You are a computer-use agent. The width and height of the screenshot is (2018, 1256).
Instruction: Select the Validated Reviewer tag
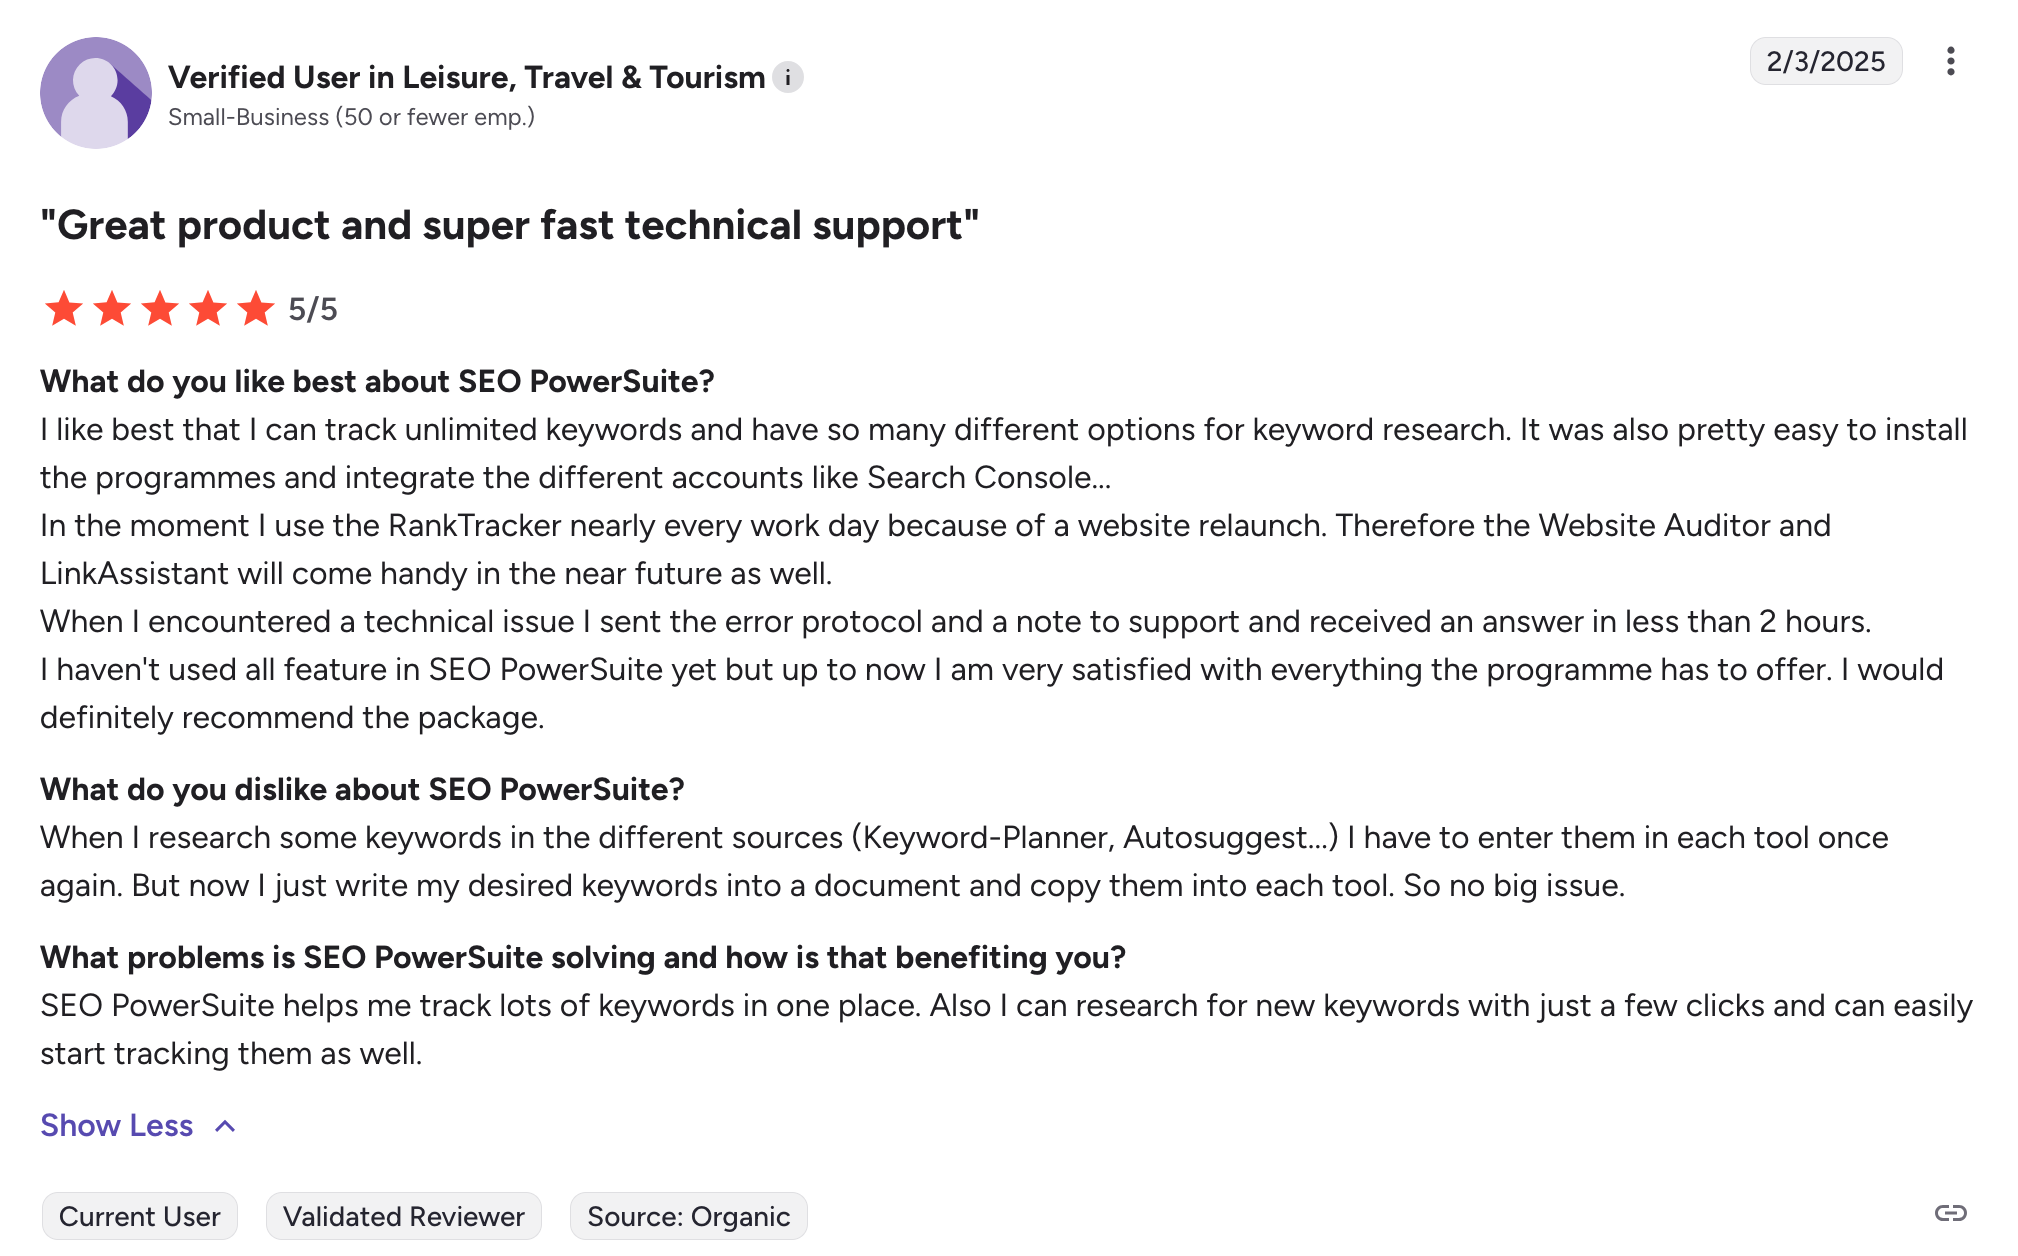[404, 1216]
